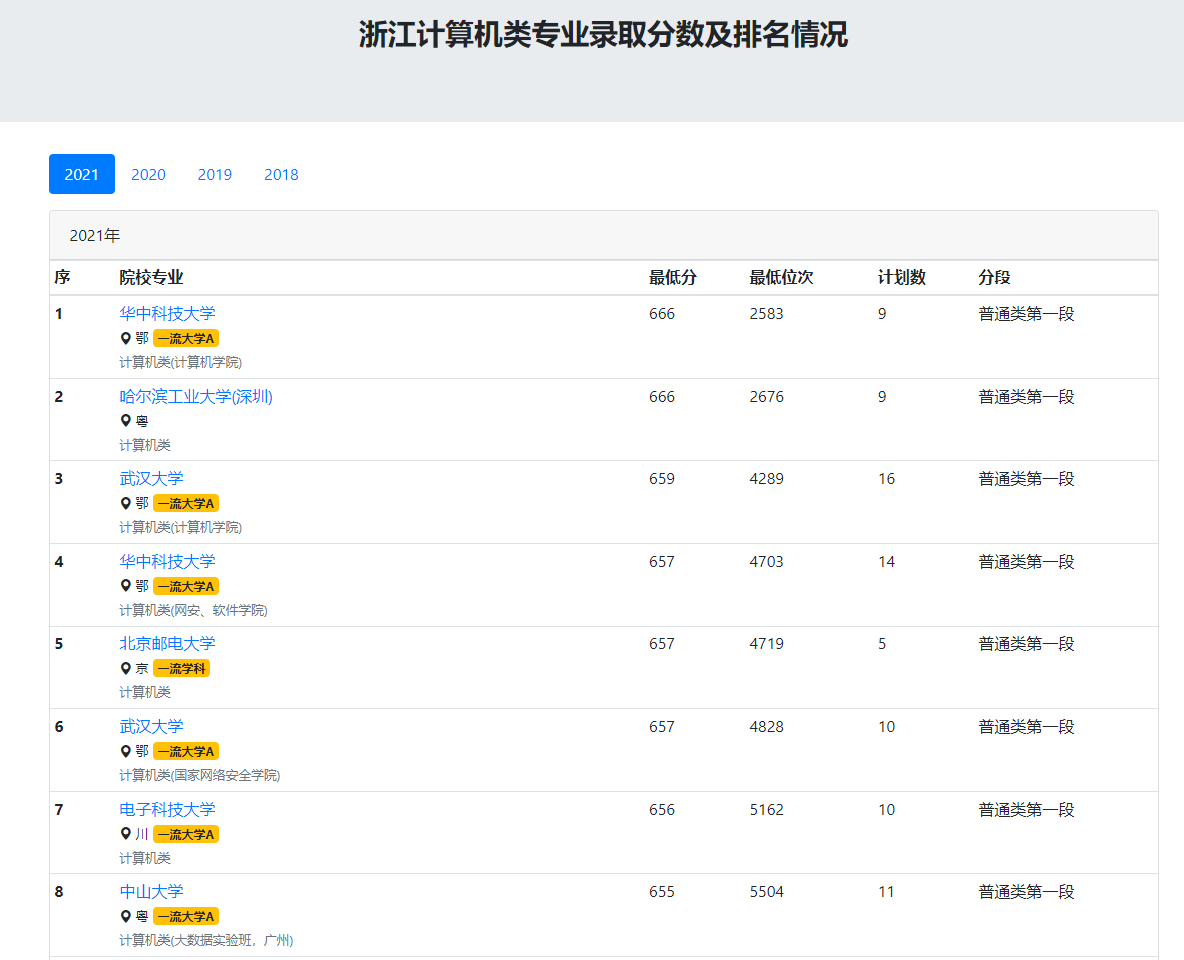This screenshot has width=1184, height=960.
Task: Open 华中科技大学 link in row 4
Action: coord(167,562)
